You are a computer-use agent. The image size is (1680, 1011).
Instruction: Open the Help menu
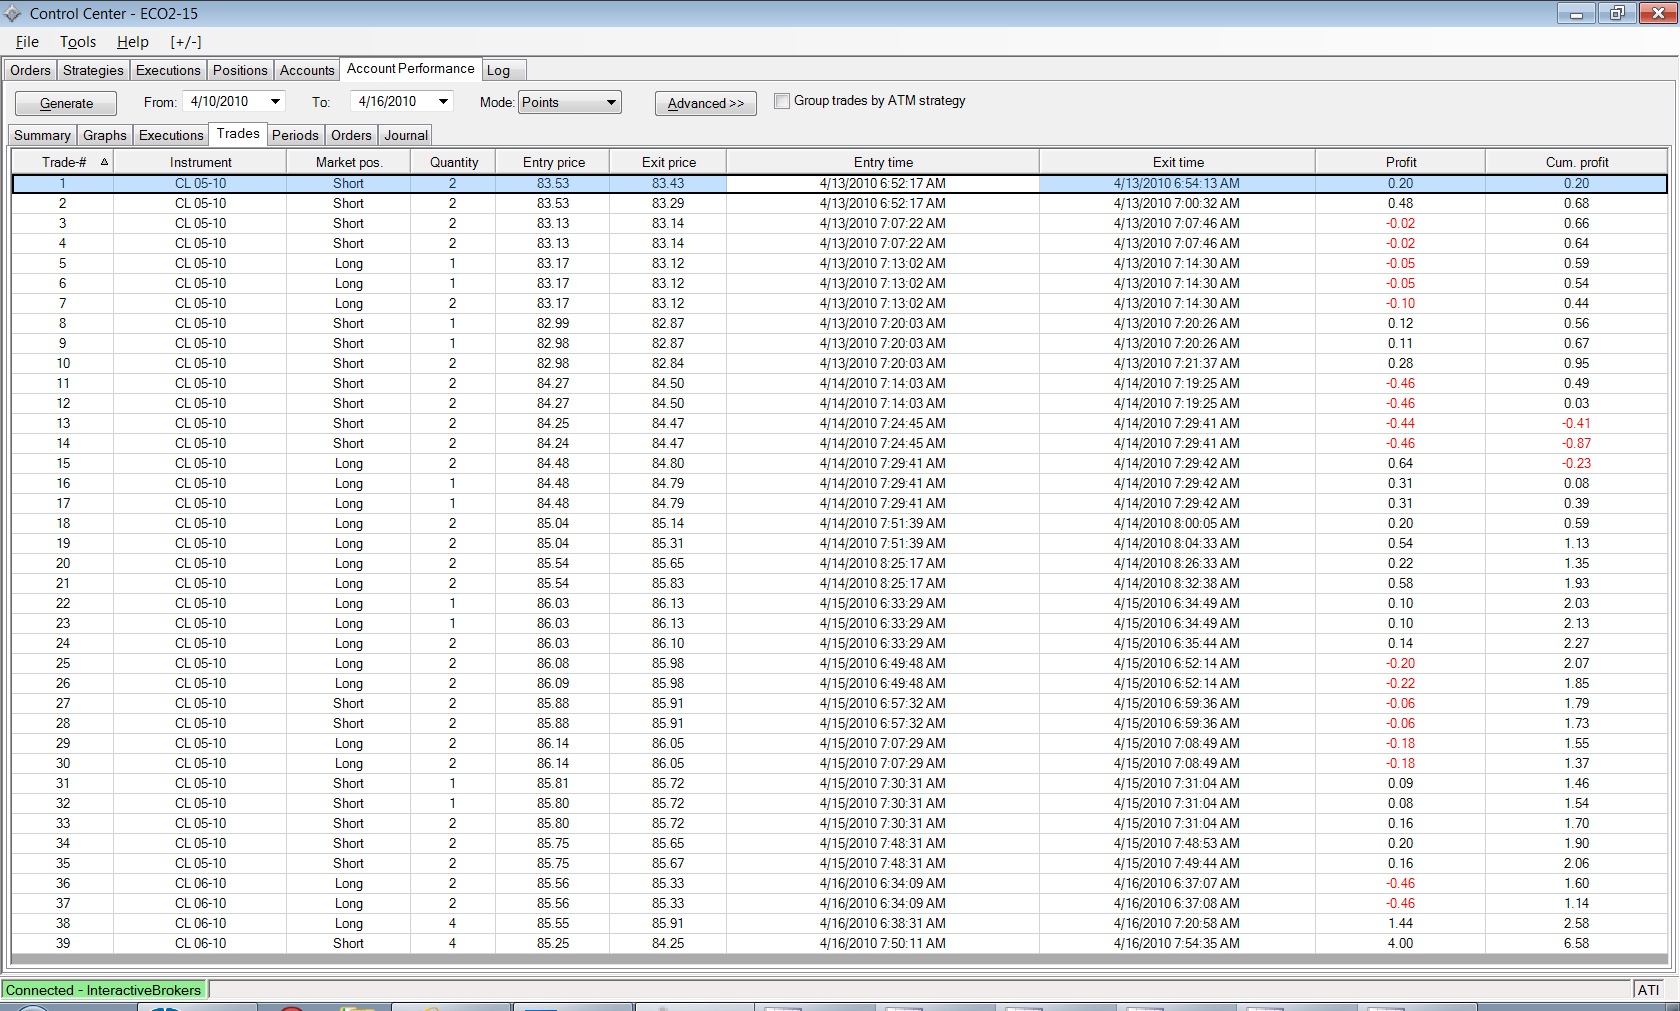click(133, 42)
